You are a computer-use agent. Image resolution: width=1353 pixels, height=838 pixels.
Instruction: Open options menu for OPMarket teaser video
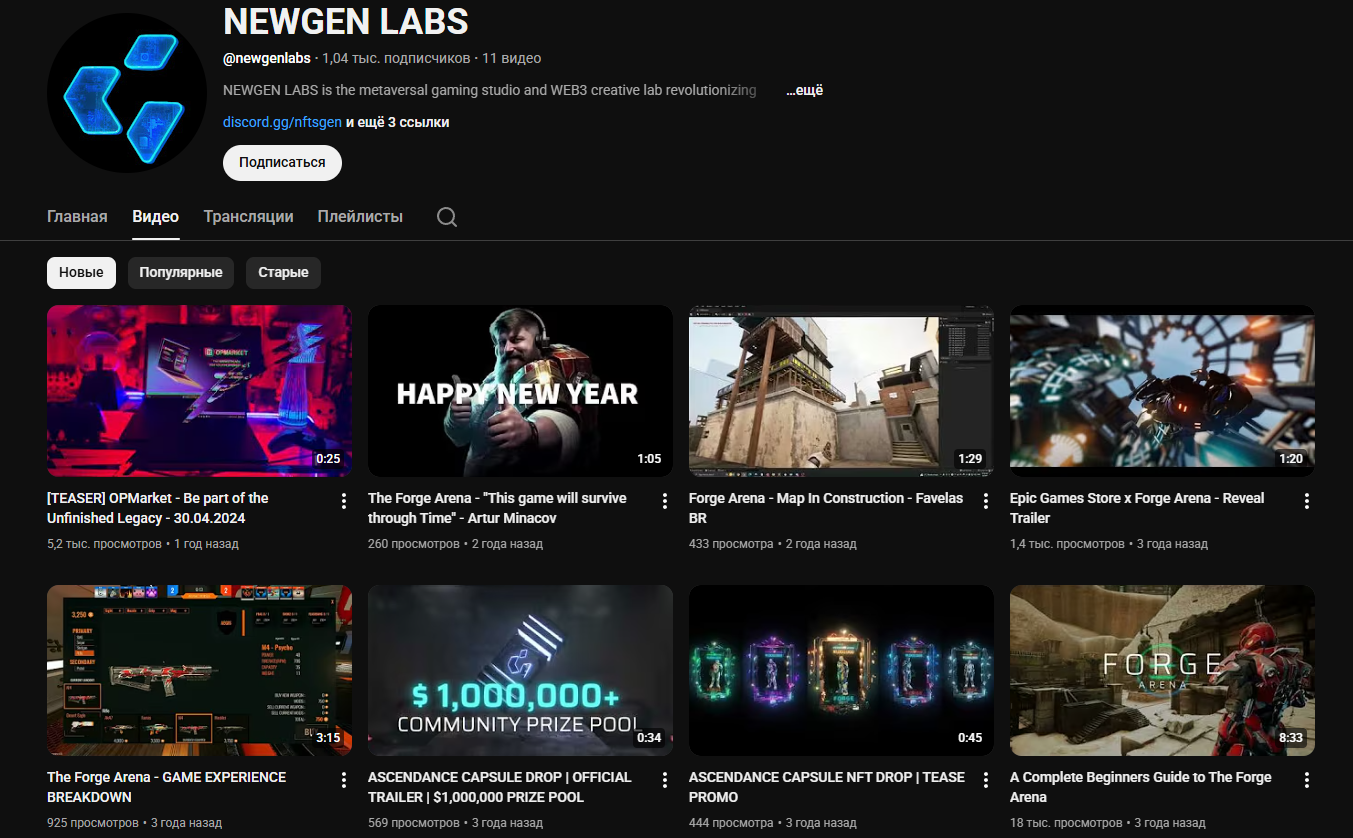coord(344,500)
